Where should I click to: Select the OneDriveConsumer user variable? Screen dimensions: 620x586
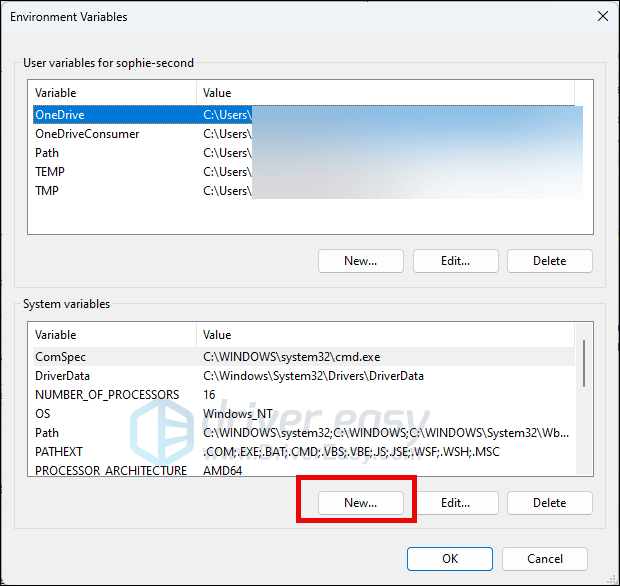[87, 134]
